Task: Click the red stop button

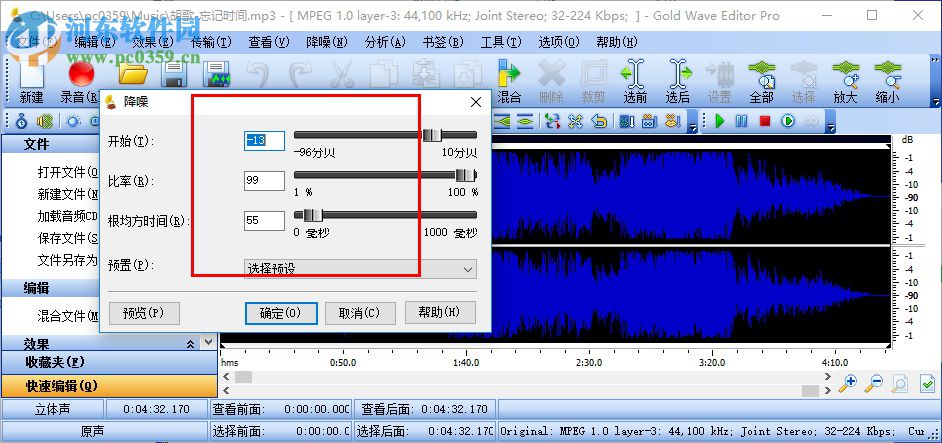Action: tap(765, 121)
